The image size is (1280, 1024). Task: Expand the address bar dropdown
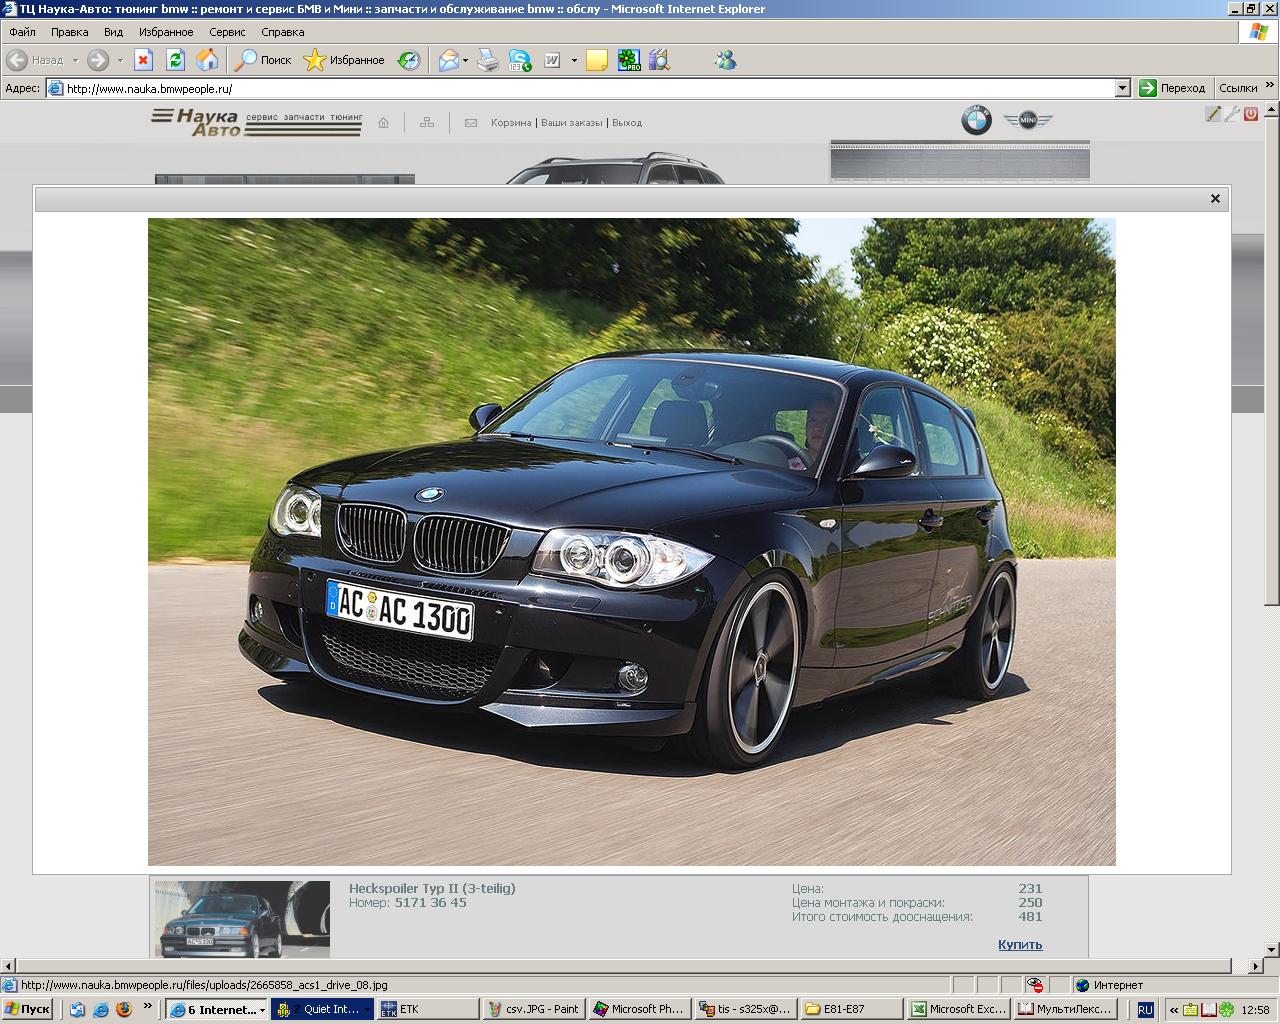tap(1122, 88)
